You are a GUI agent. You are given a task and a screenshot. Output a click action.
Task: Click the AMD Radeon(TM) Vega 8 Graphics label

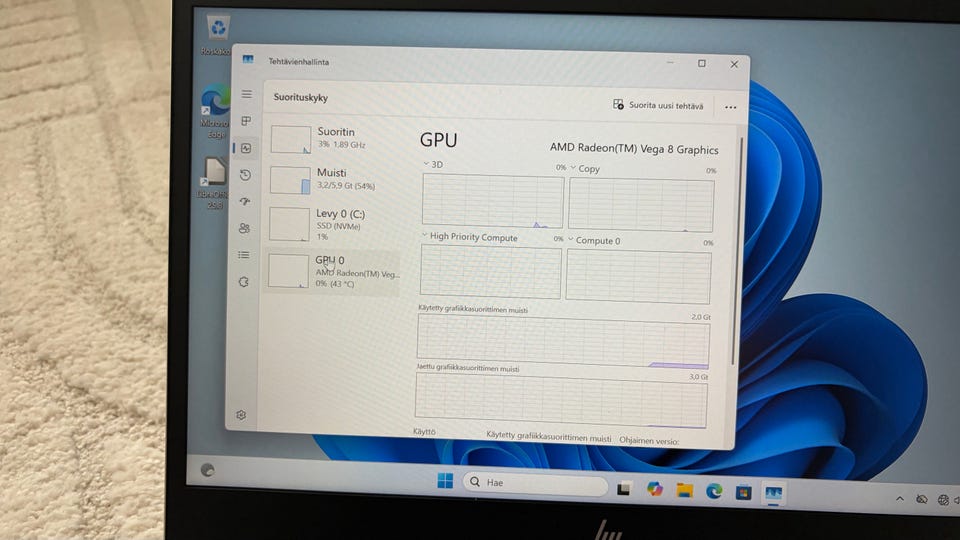tap(634, 149)
